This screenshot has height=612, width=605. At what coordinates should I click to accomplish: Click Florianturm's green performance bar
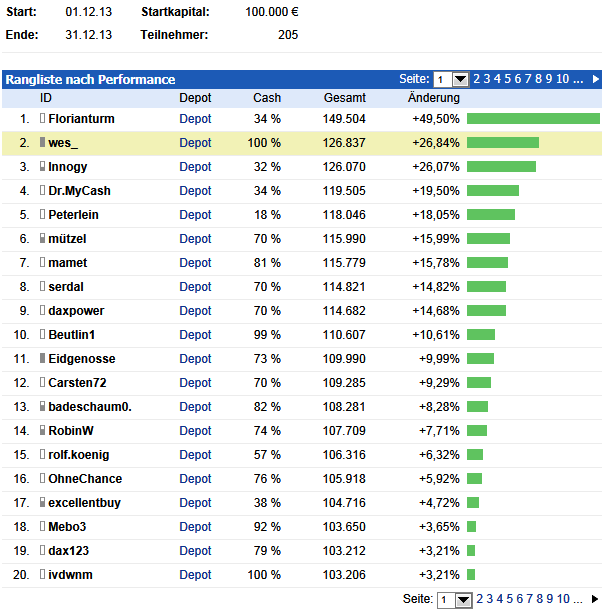[533, 119]
